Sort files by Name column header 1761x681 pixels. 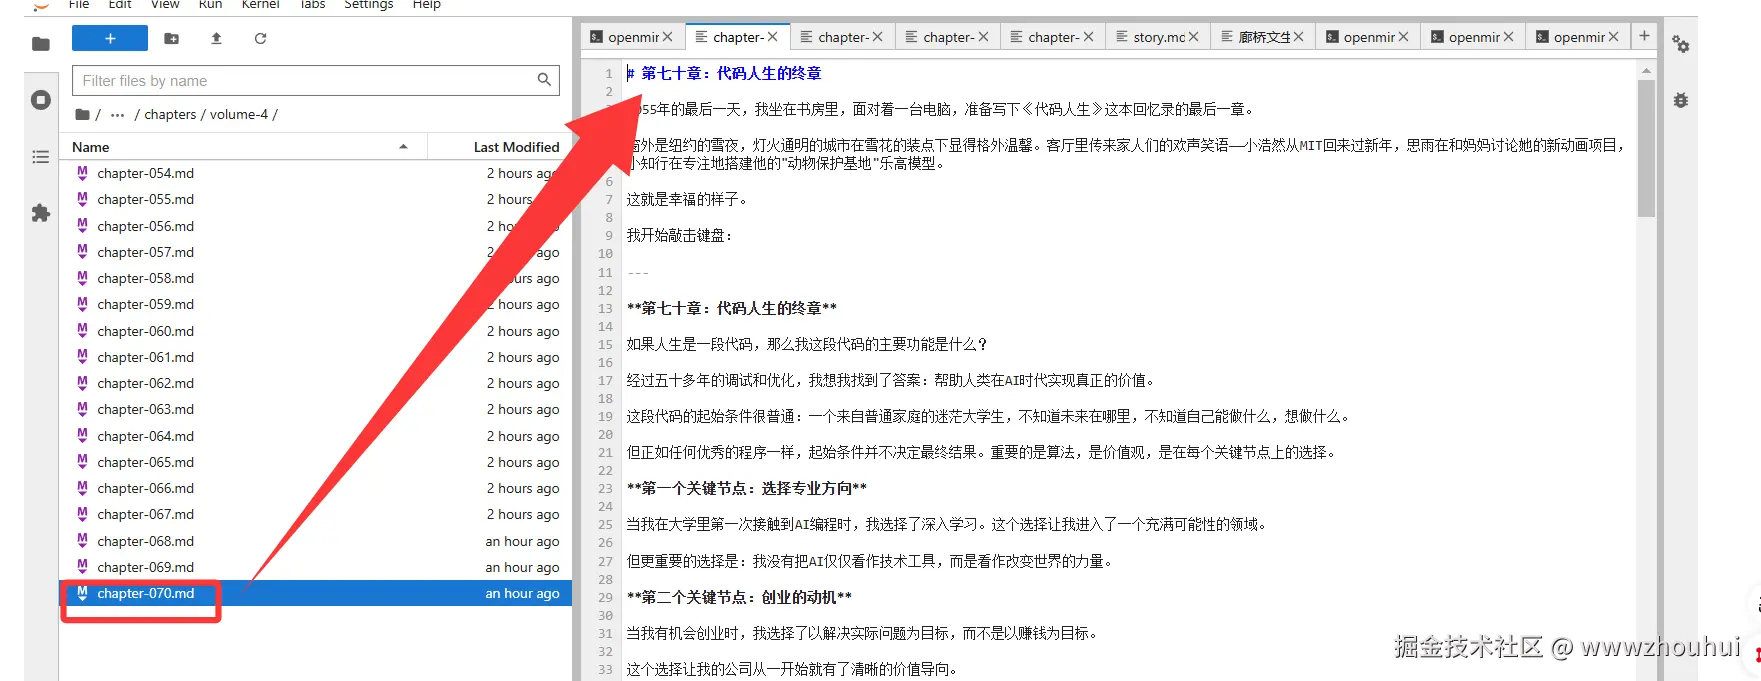tap(243, 147)
